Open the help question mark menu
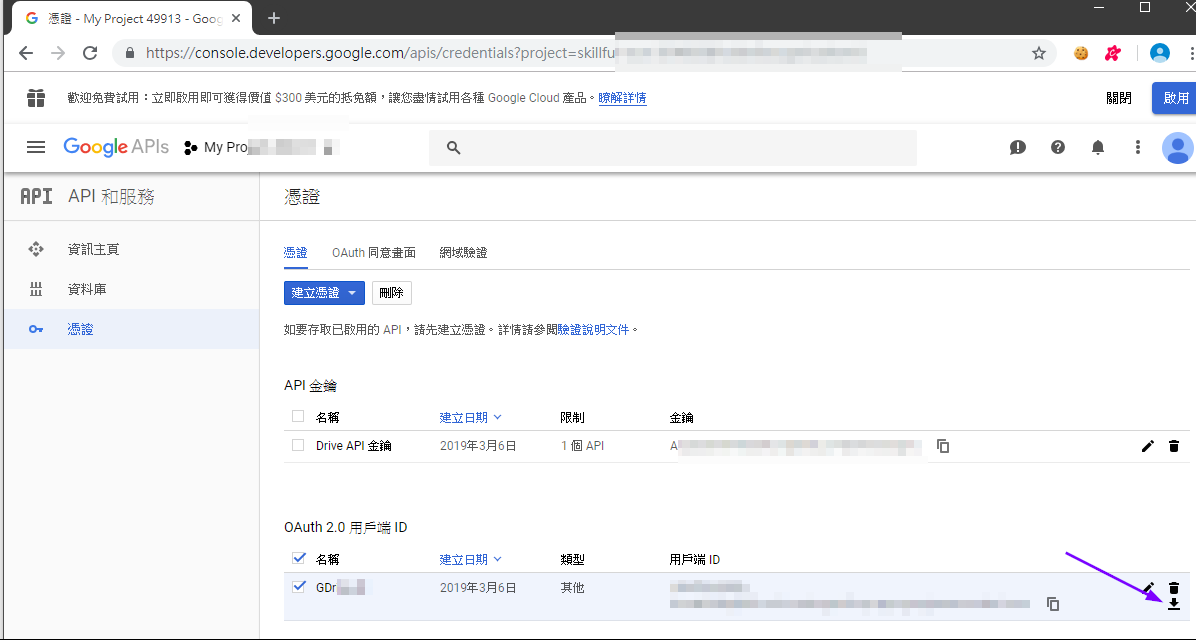This screenshot has height=640, width=1196. point(1058,147)
